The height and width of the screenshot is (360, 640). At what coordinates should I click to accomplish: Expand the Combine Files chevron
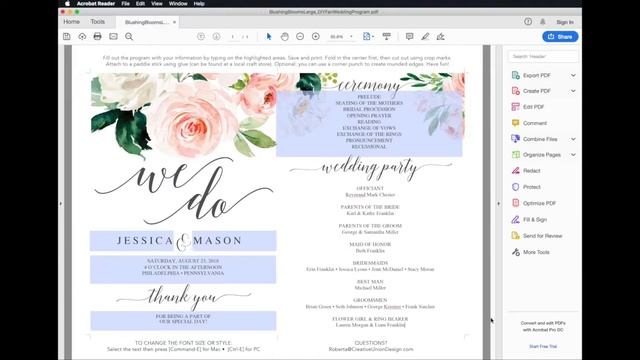click(573, 139)
